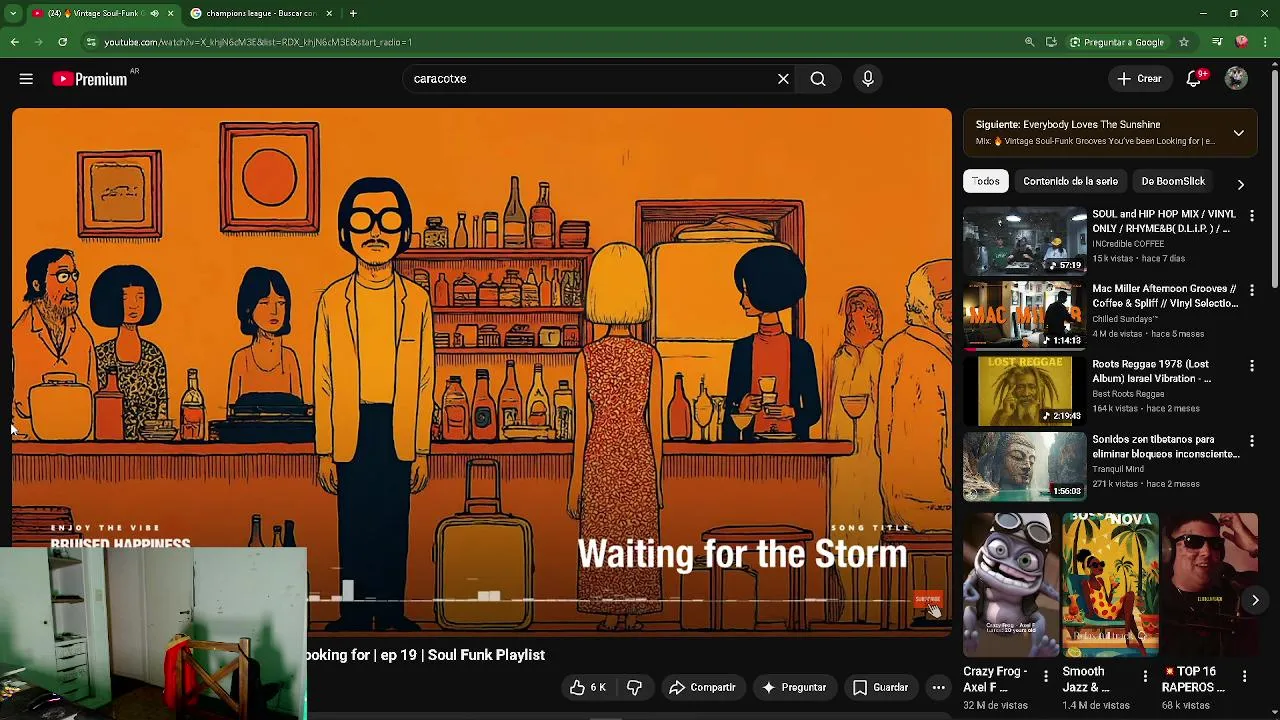The height and width of the screenshot is (720, 1280).
Task: Click Chilled Sundays channel name
Action: pos(1126,319)
